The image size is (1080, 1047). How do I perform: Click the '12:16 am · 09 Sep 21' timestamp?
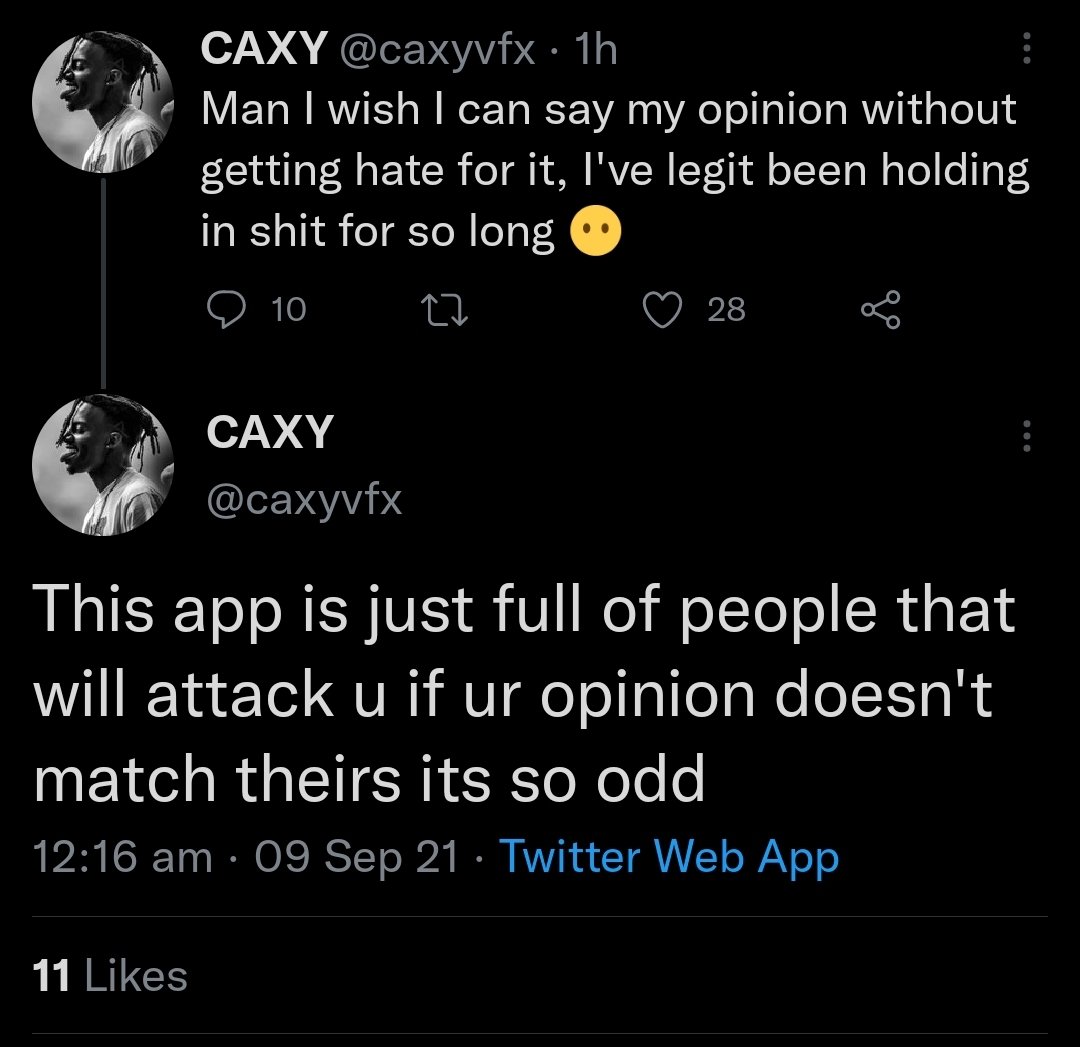[x=246, y=857]
